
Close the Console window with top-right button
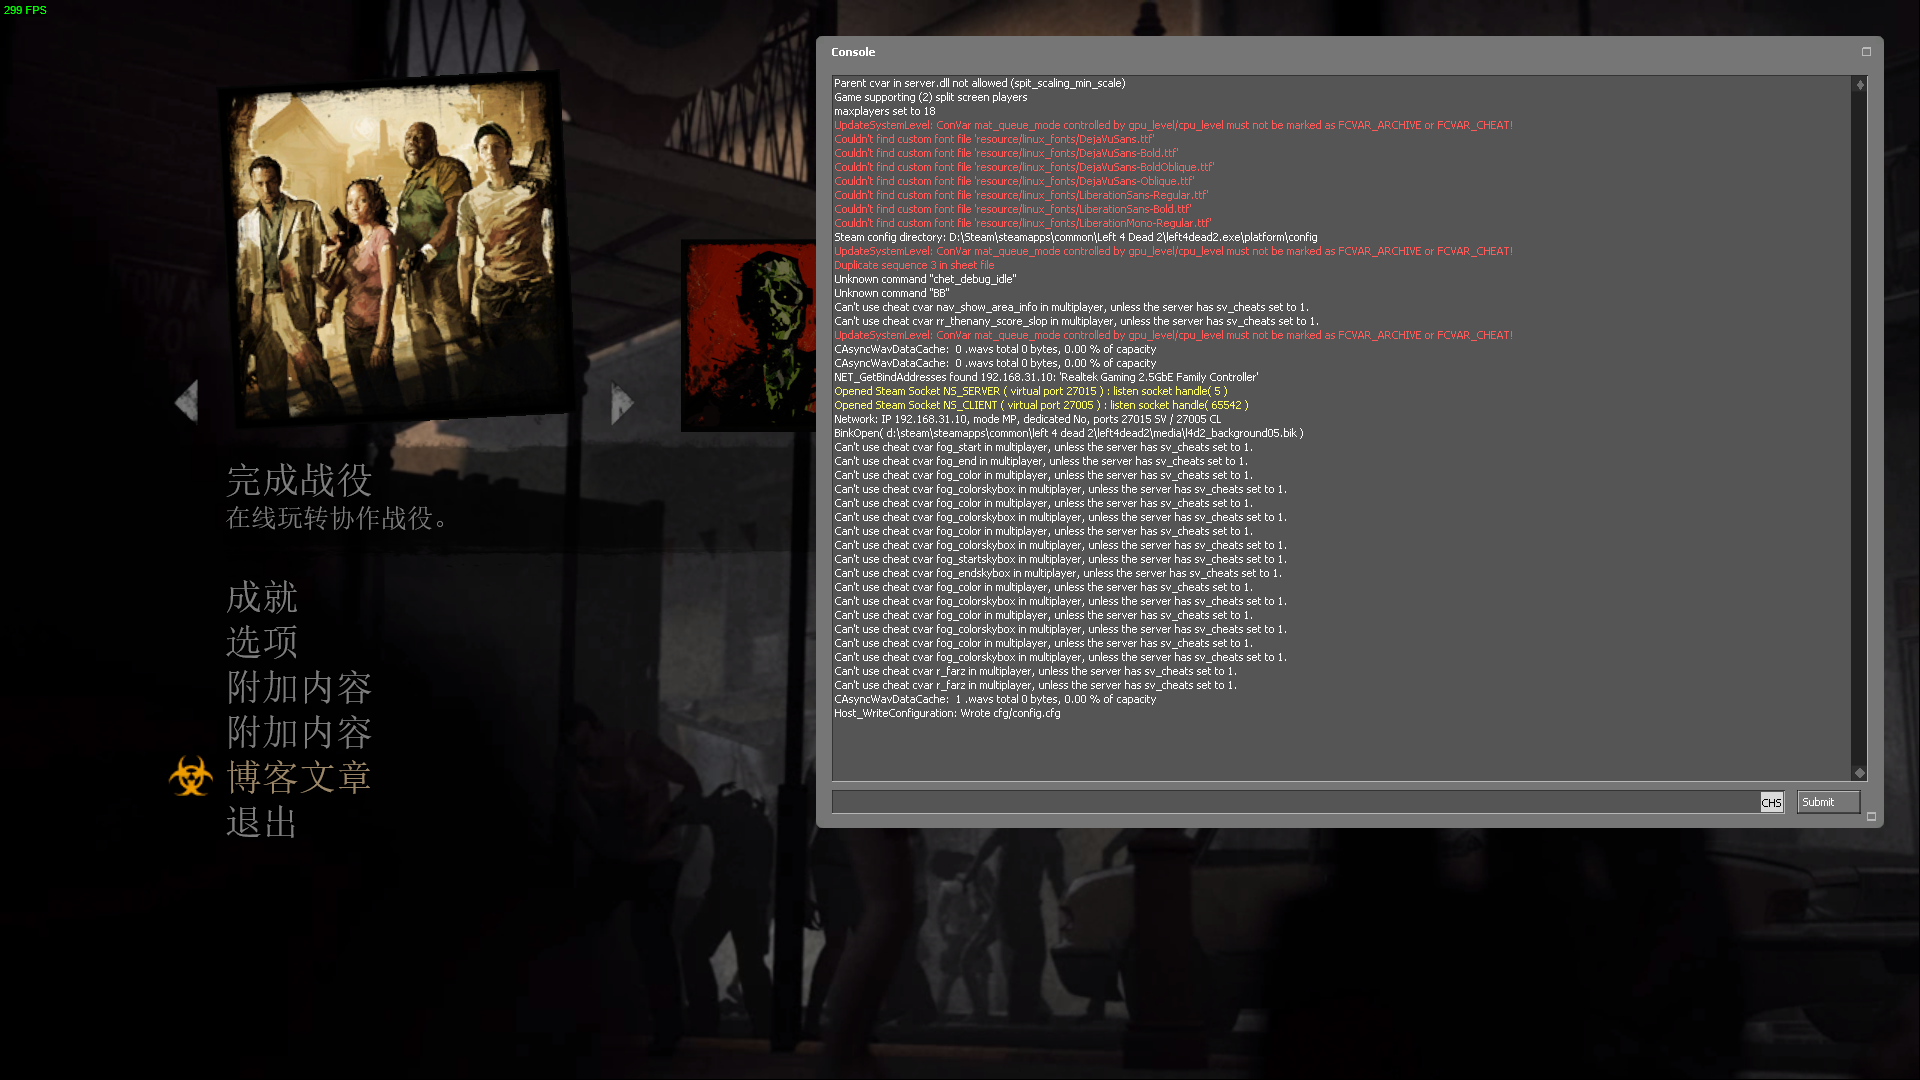tap(1866, 52)
